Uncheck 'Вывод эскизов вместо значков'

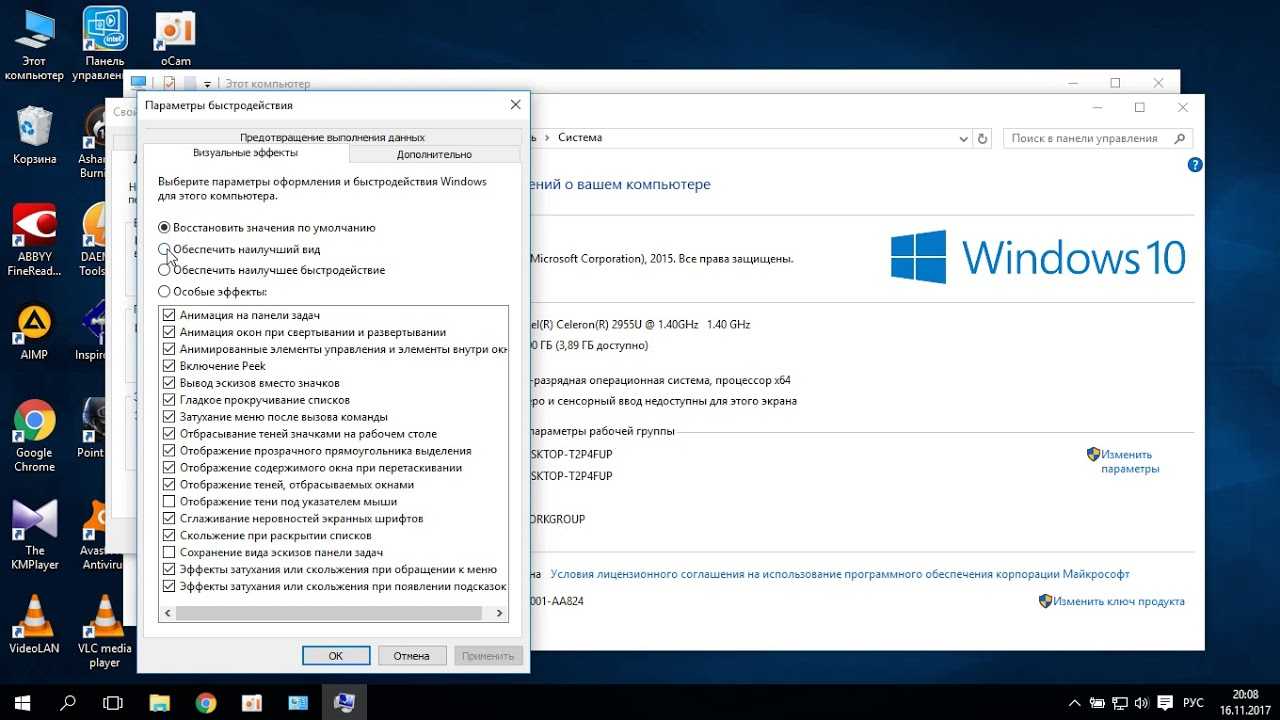(169, 383)
